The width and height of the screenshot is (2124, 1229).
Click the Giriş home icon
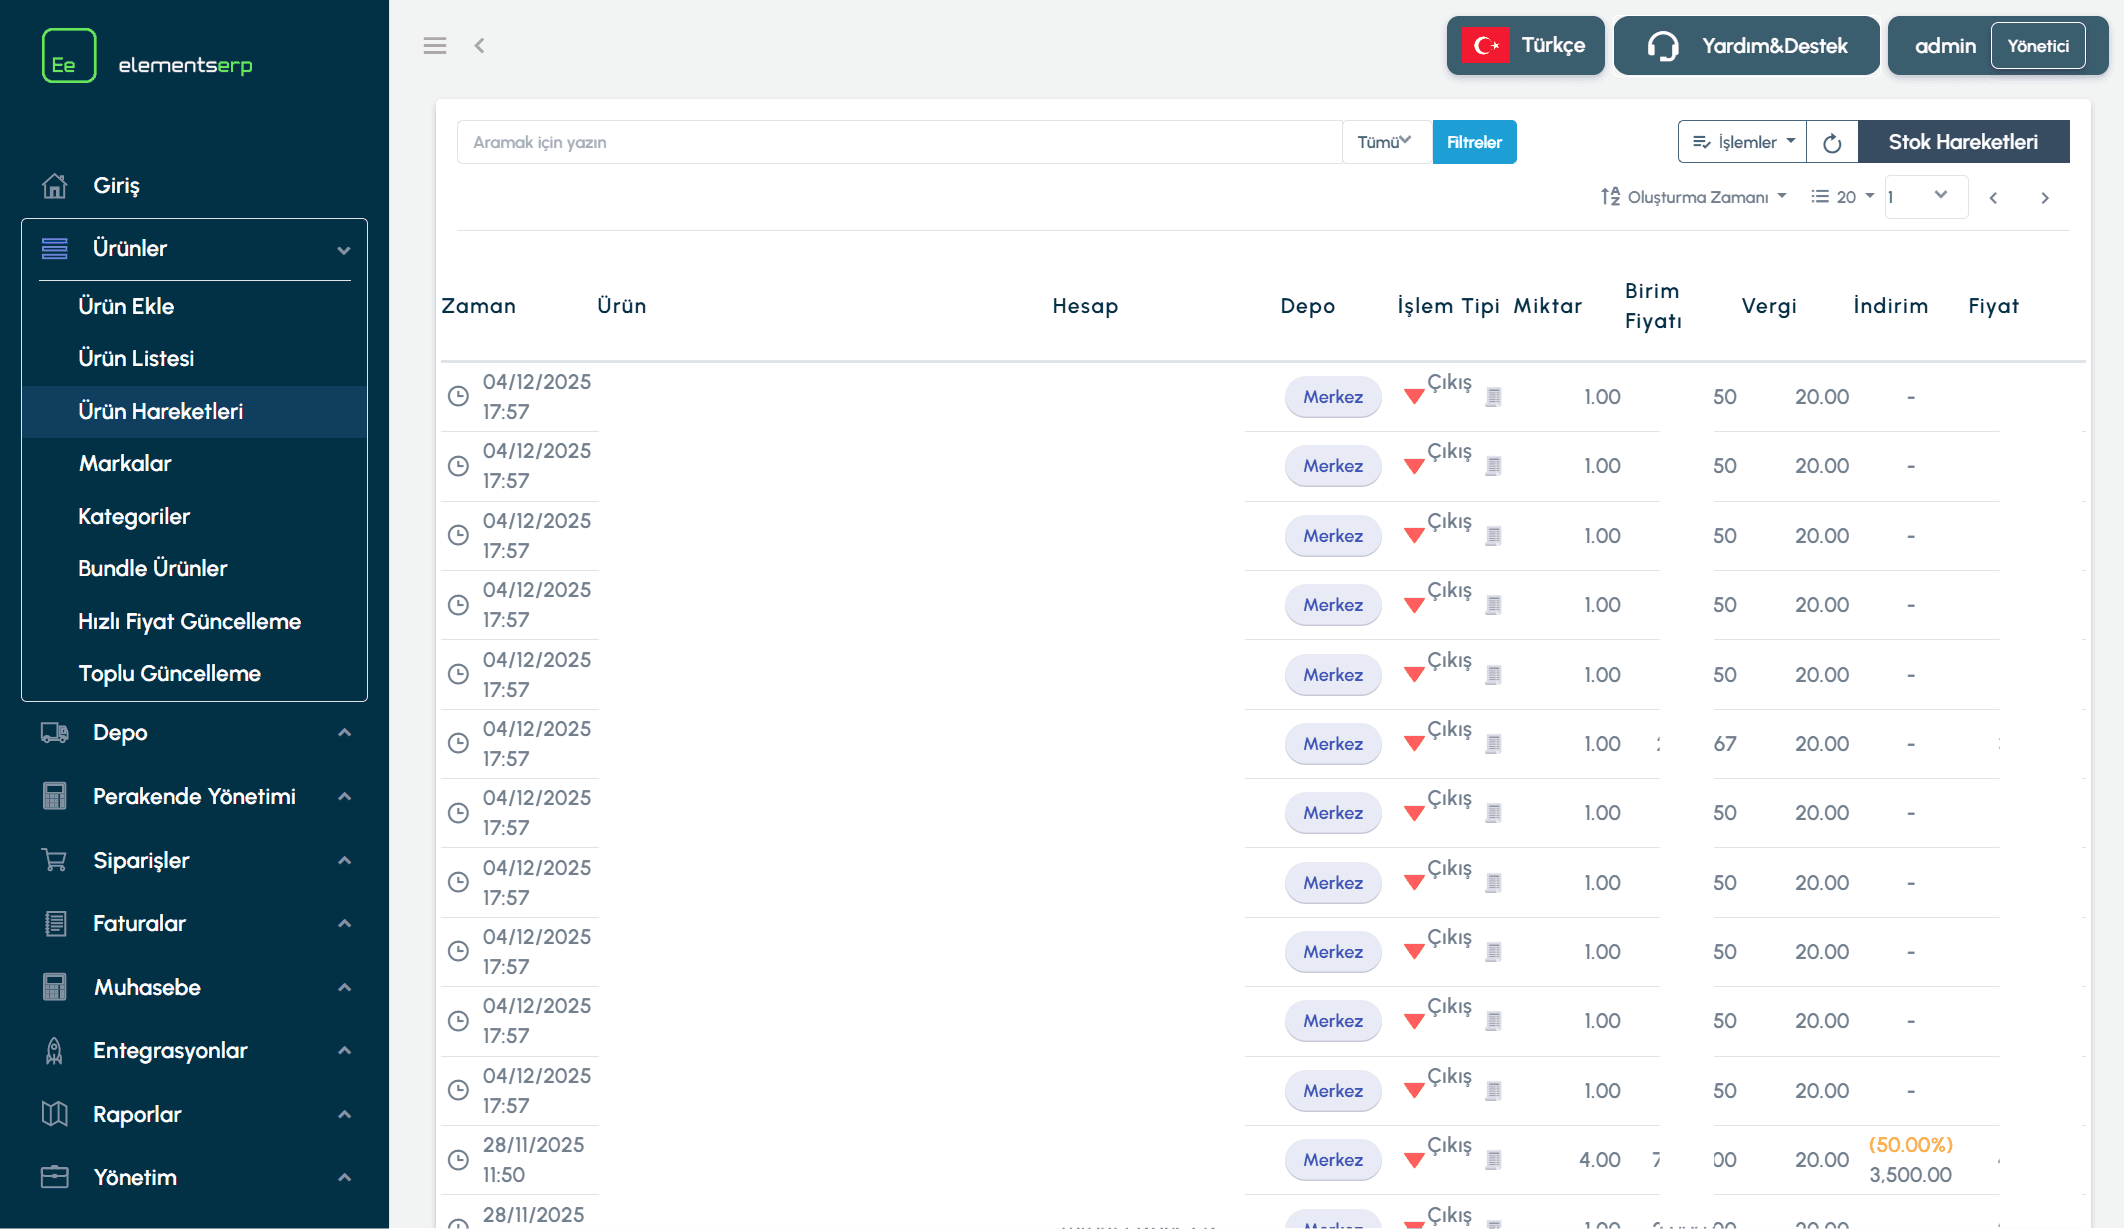tap(55, 185)
